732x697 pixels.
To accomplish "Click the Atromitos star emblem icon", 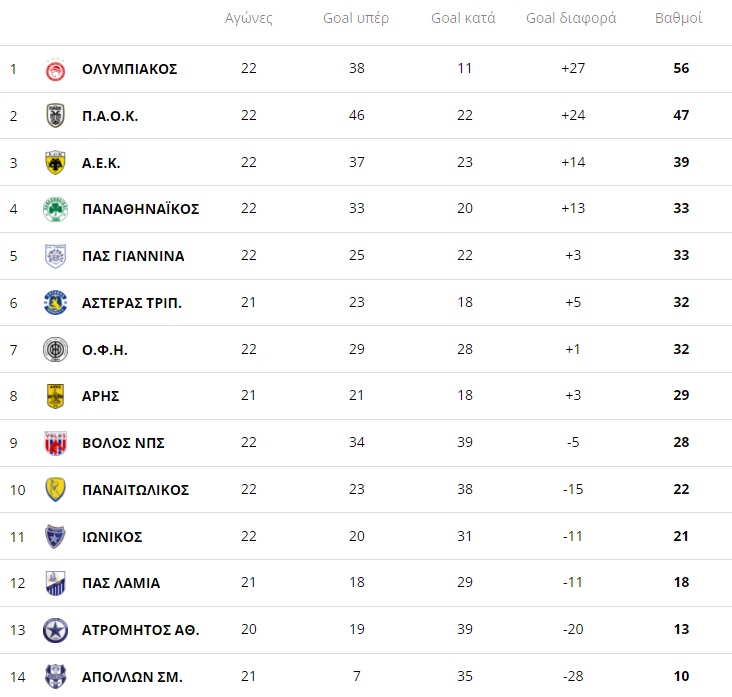I will pos(55,630).
